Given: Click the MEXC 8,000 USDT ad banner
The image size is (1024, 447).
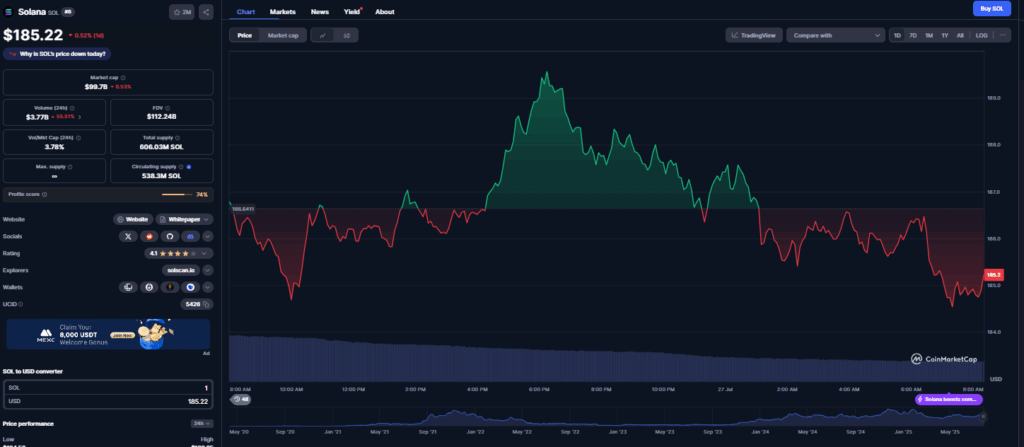Looking at the screenshot, I should click(108, 334).
